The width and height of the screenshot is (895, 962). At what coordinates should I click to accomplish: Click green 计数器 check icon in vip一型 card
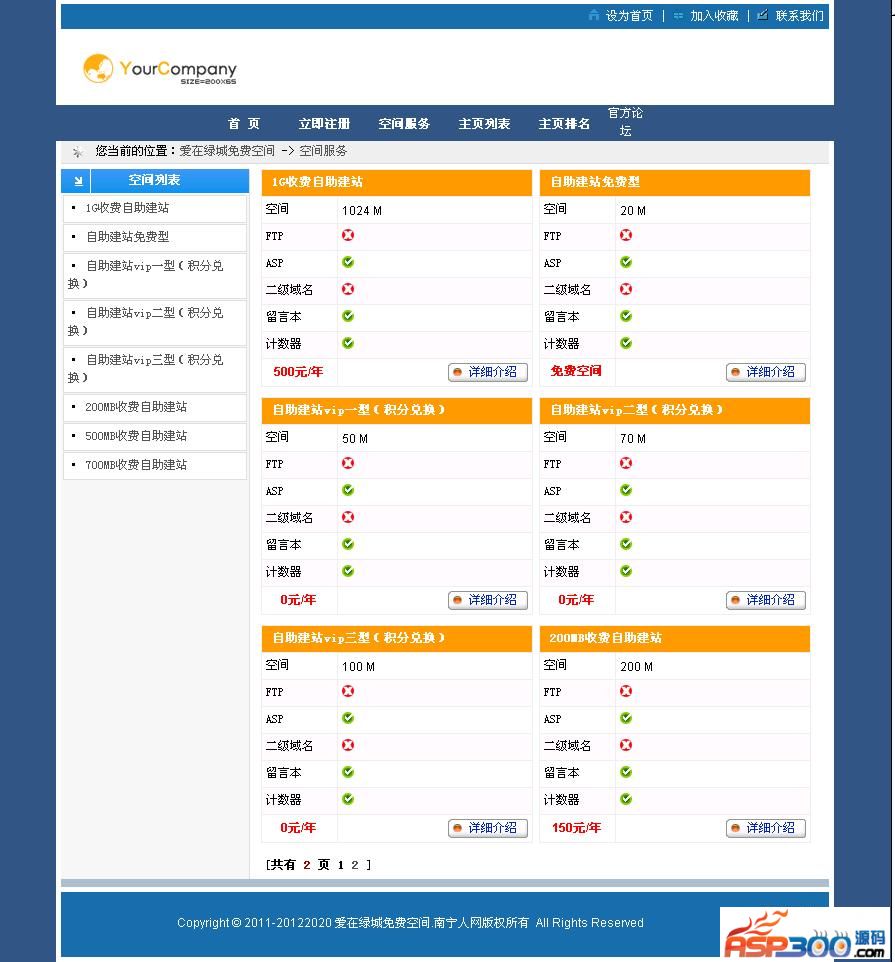tap(348, 571)
